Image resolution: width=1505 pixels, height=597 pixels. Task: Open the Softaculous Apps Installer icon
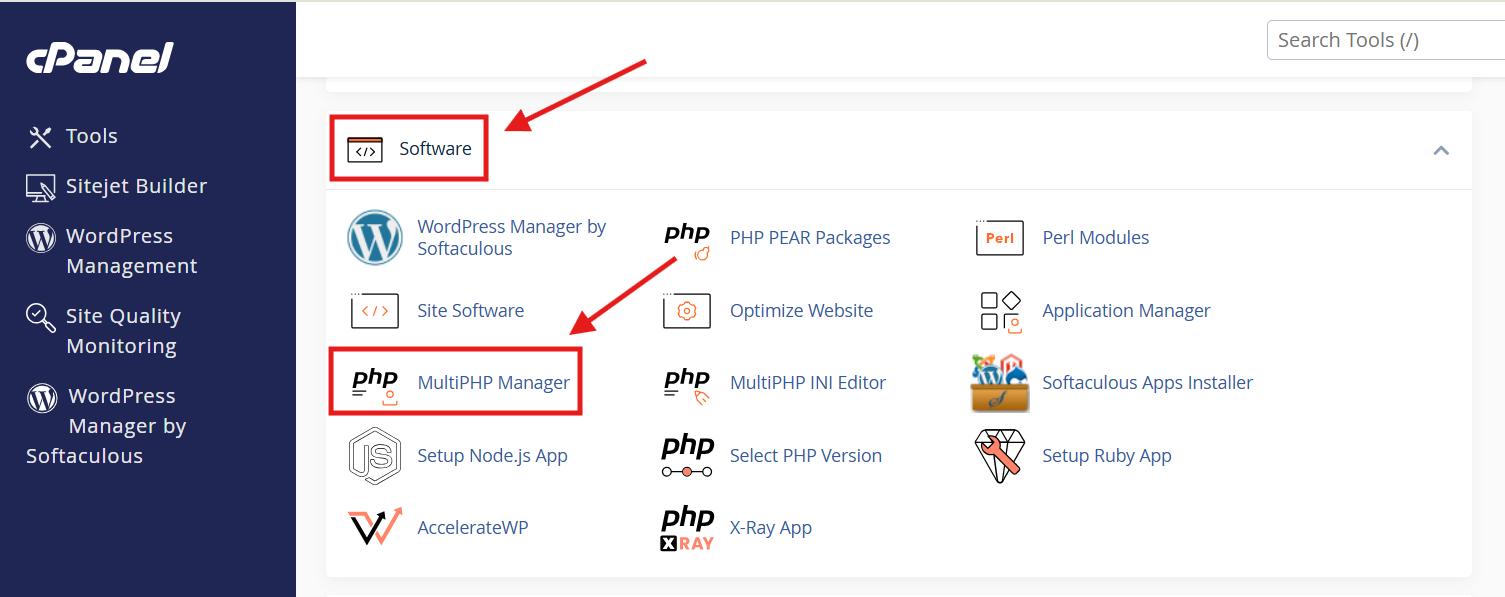click(x=999, y=383)
